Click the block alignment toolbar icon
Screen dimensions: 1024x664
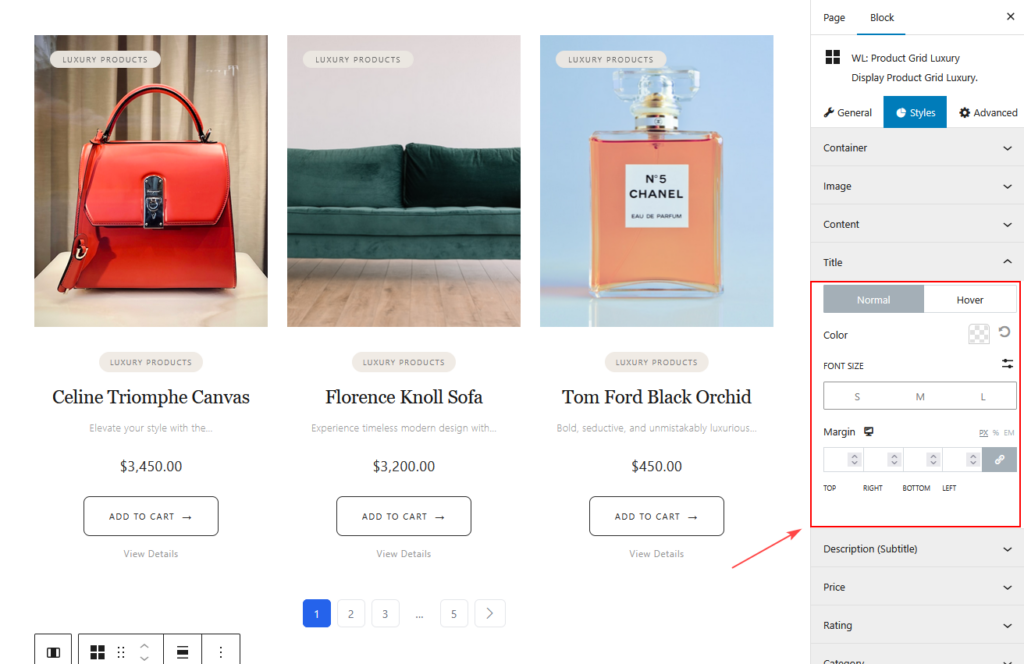pos(183,652)
